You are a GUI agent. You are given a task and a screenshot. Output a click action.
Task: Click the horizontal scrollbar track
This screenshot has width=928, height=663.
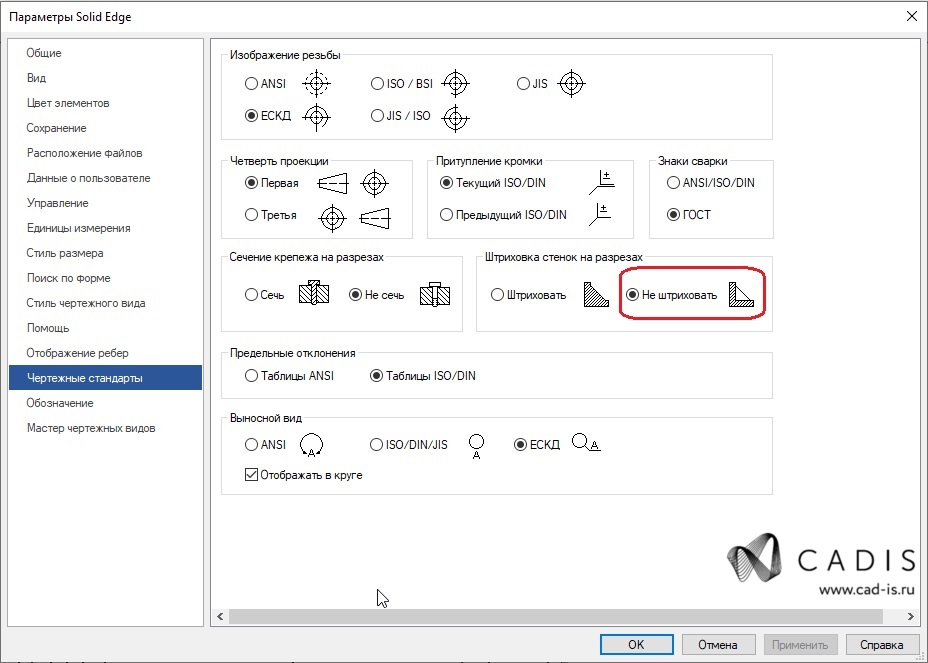pyautogui.click(x=556, y=616)
